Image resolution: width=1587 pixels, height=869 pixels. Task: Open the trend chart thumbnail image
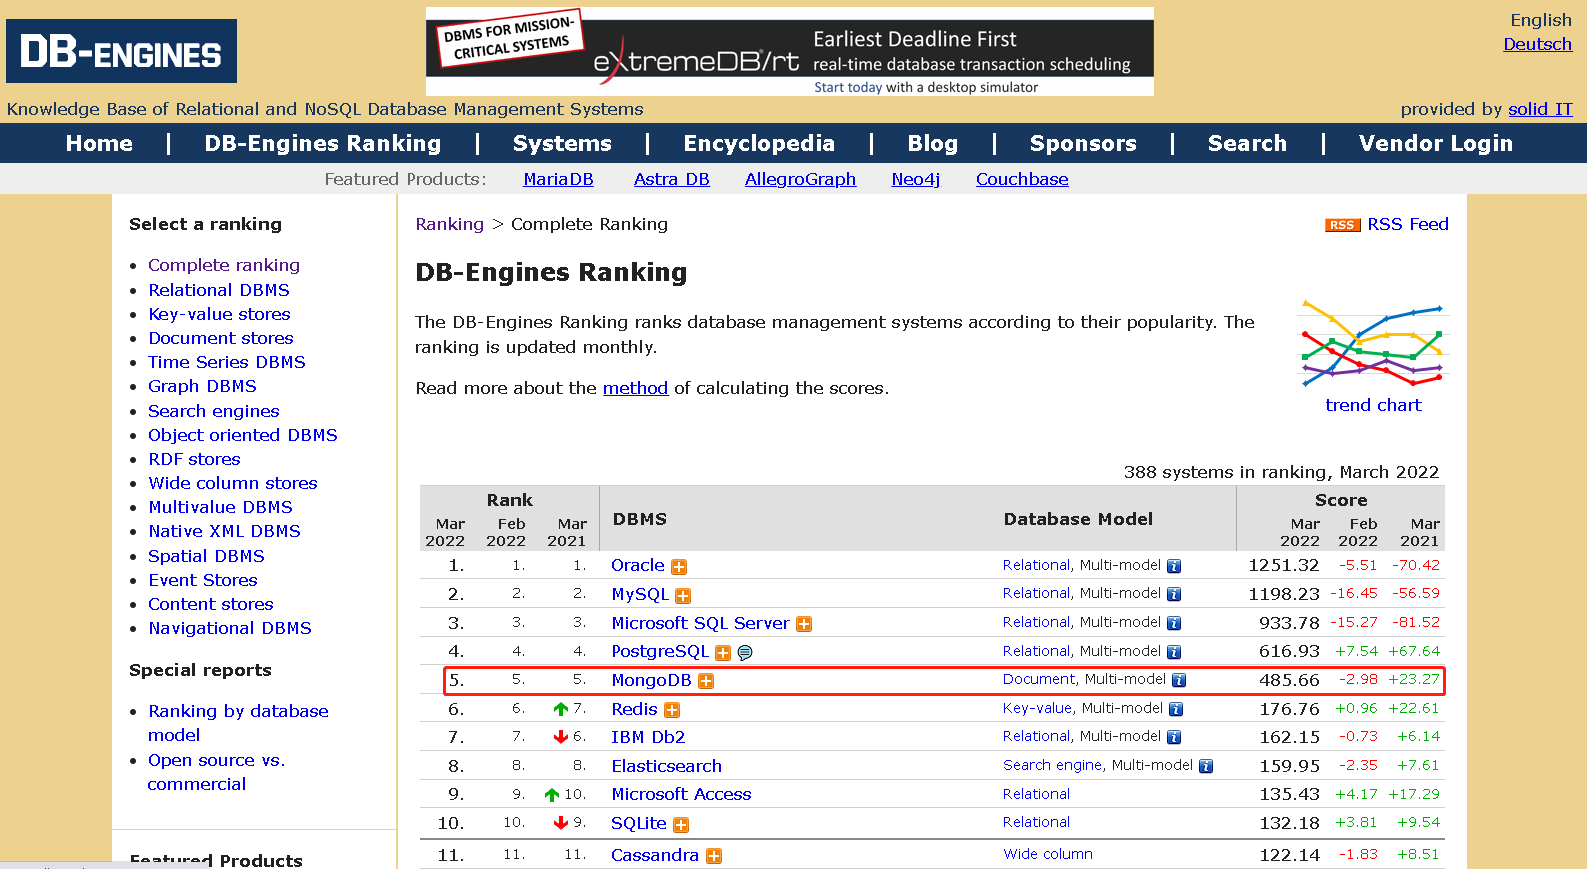(1373, 343)
